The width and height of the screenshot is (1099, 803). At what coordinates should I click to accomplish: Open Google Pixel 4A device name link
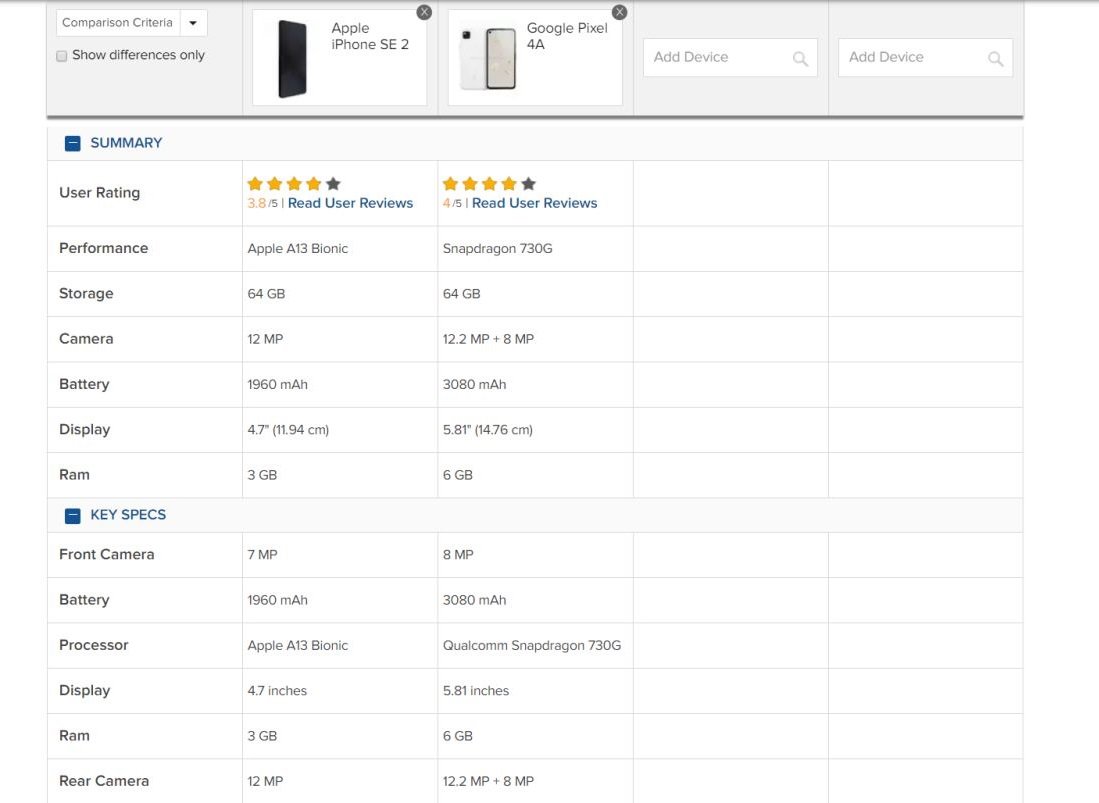pyautogui.click(x=566, y=36)
